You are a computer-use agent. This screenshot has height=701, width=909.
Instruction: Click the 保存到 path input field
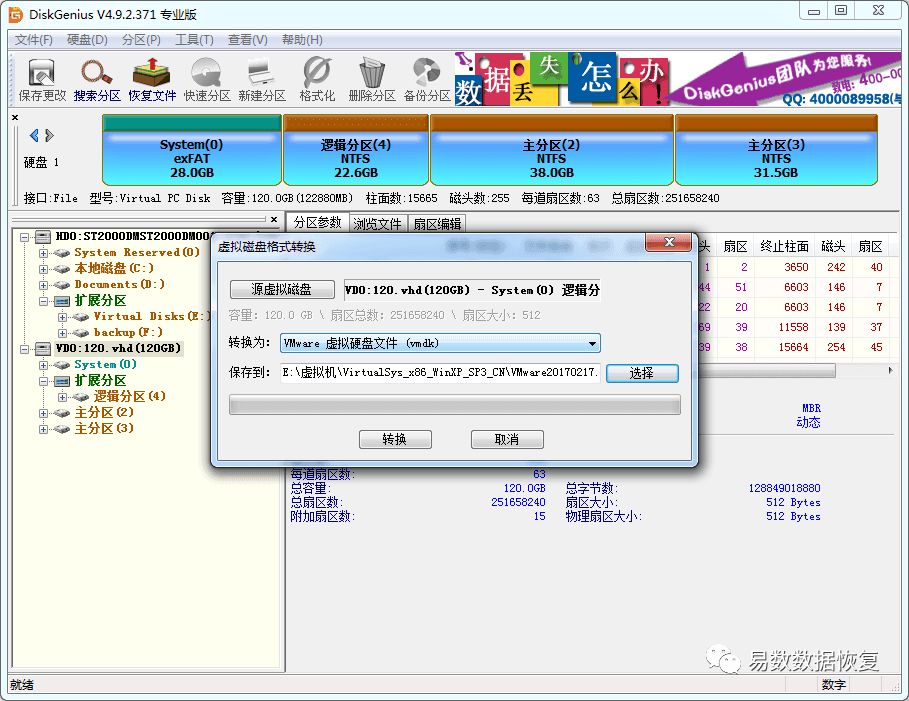(x=440, y=373)
